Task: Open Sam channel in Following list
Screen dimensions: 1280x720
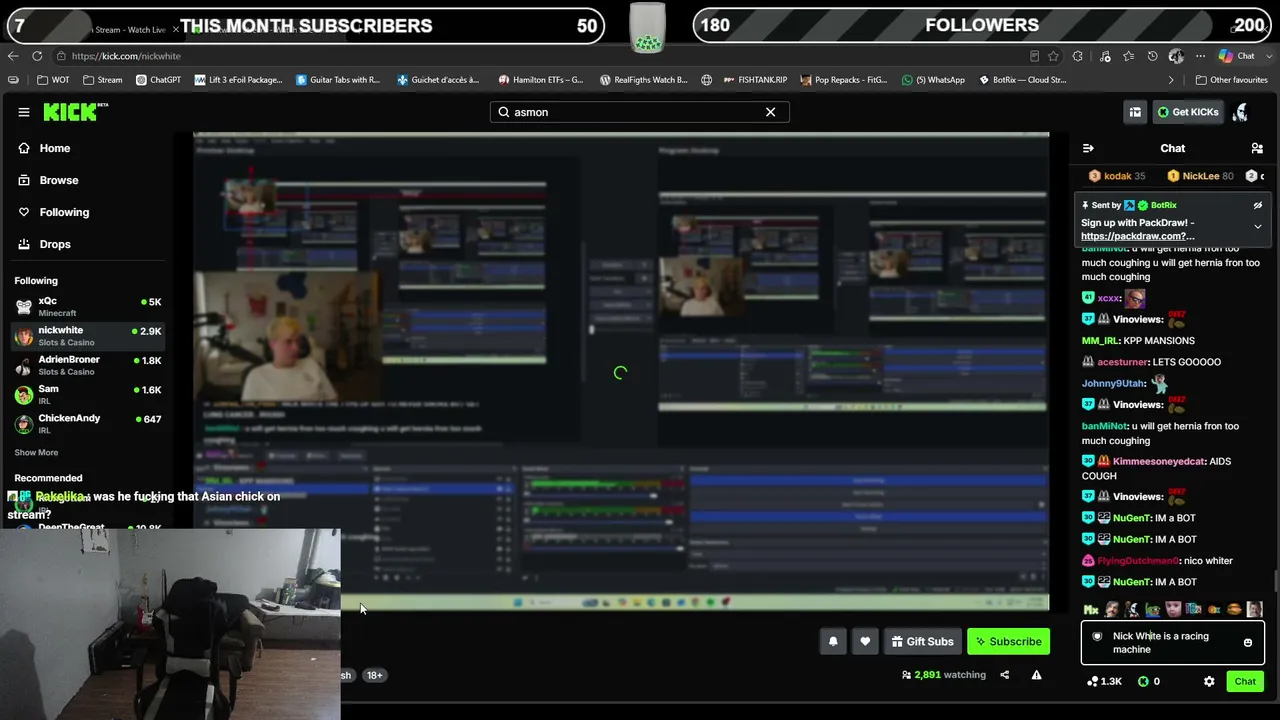Action: pos(88,394)
